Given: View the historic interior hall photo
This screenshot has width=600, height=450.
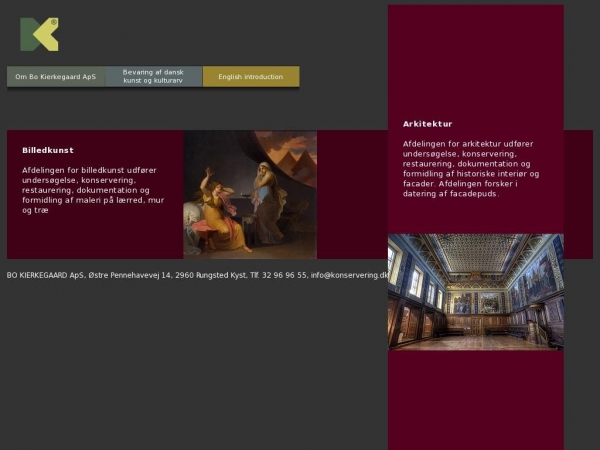Looking at the screenshot, I should pos(476,292).
